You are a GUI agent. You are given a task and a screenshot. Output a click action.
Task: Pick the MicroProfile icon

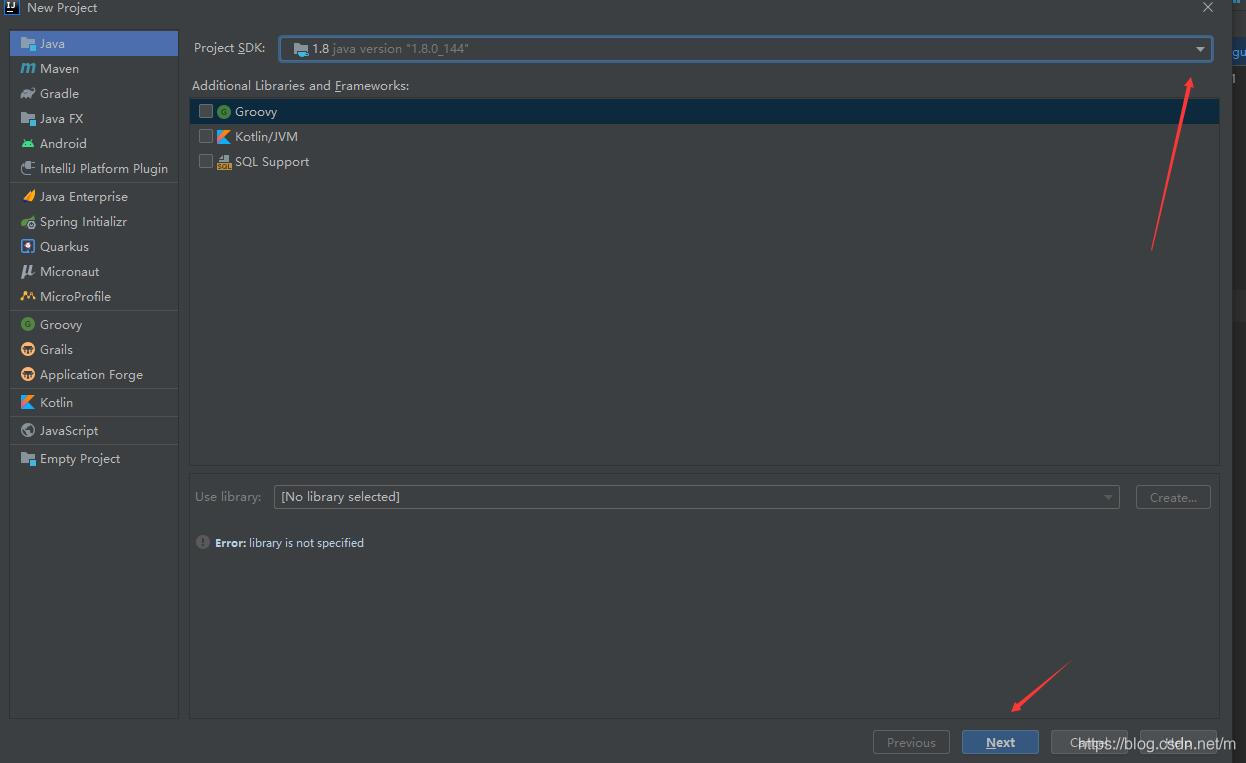28,297
